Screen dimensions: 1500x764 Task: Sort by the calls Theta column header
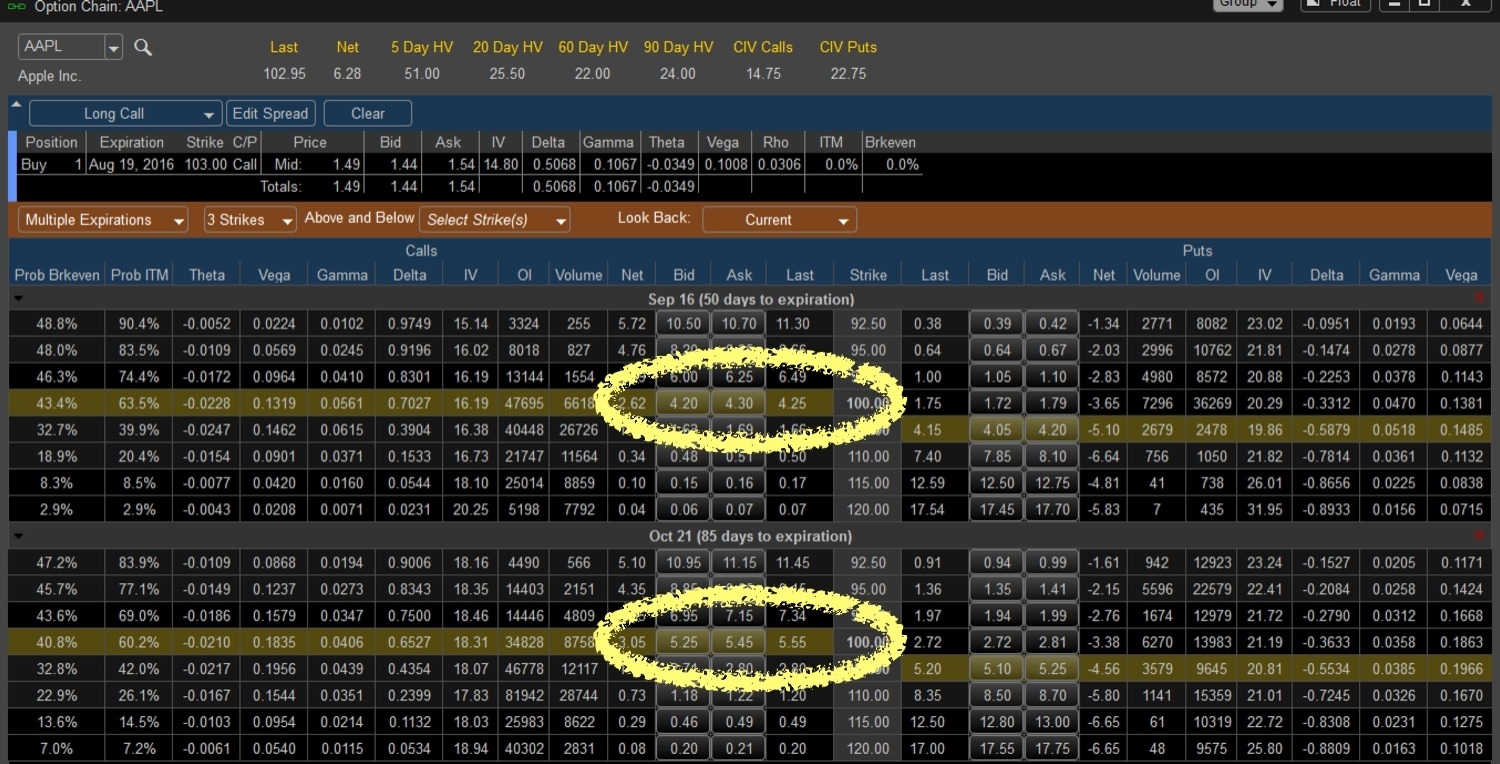(207, 275)
